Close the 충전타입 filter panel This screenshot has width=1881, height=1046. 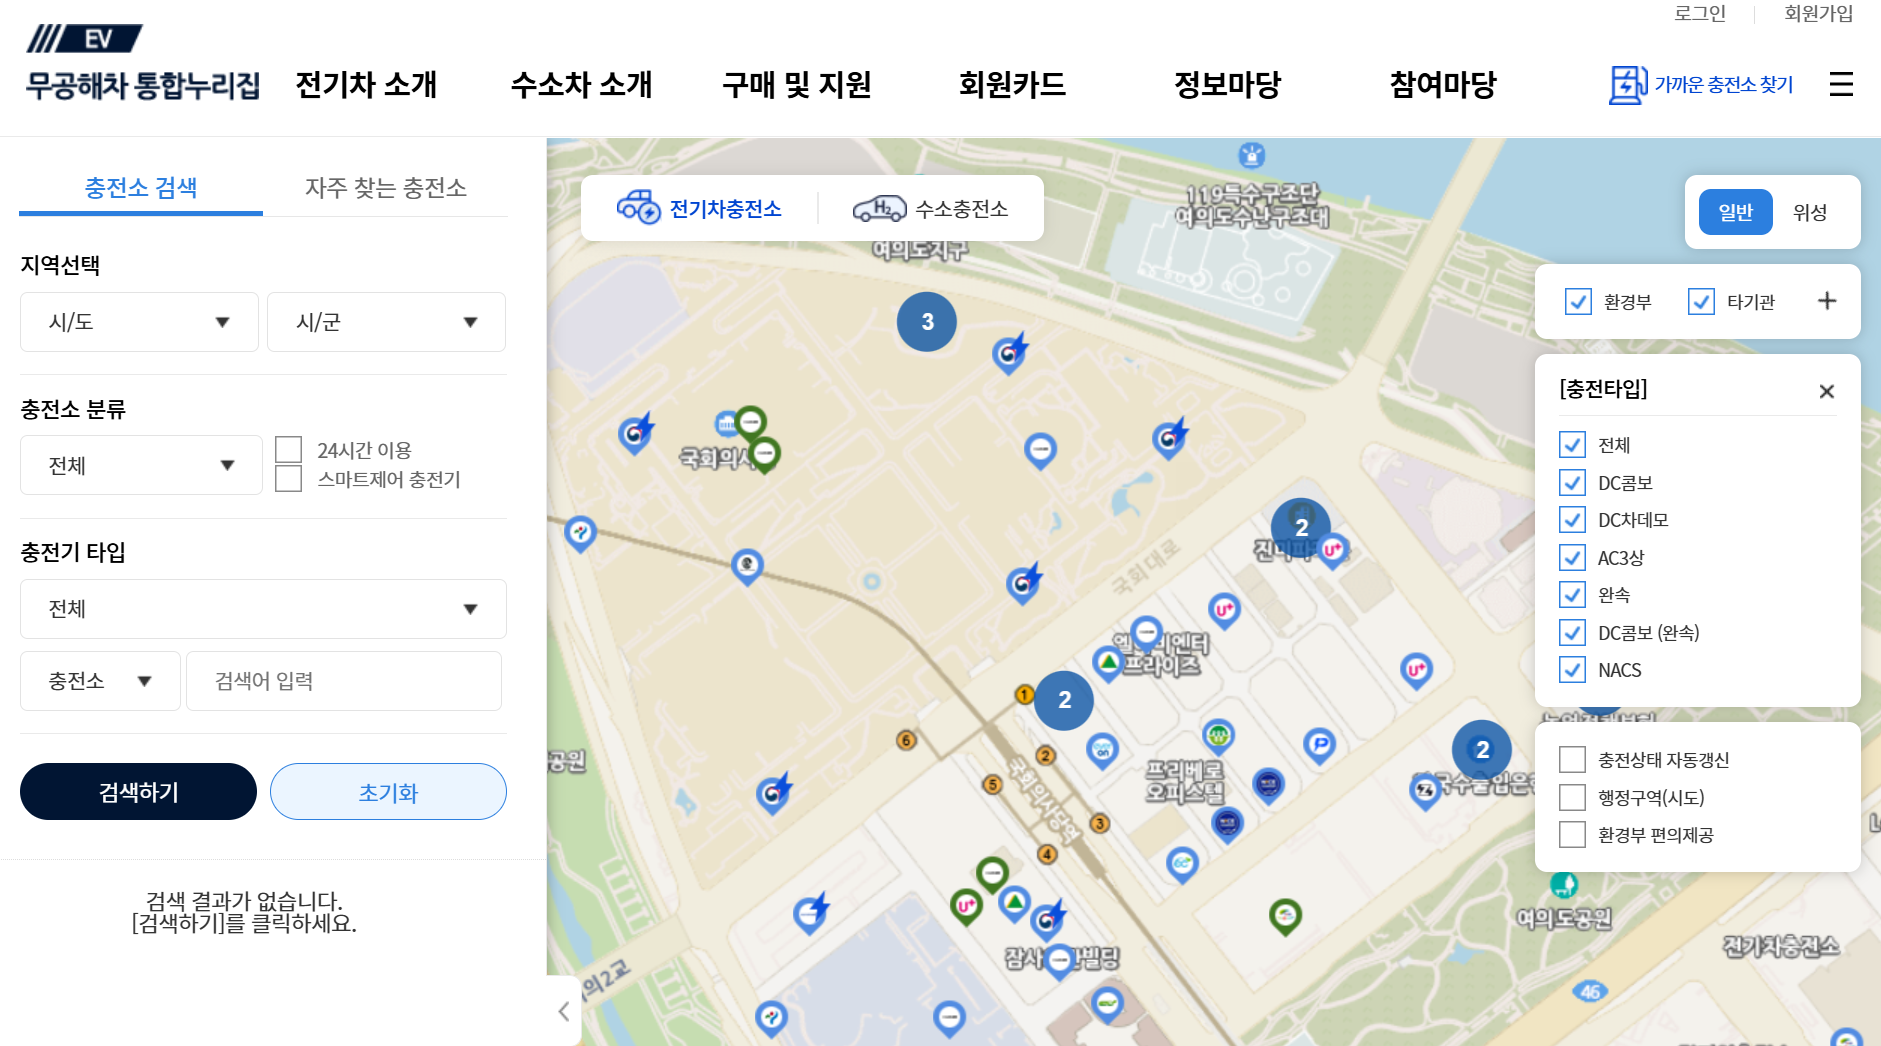1826,391
